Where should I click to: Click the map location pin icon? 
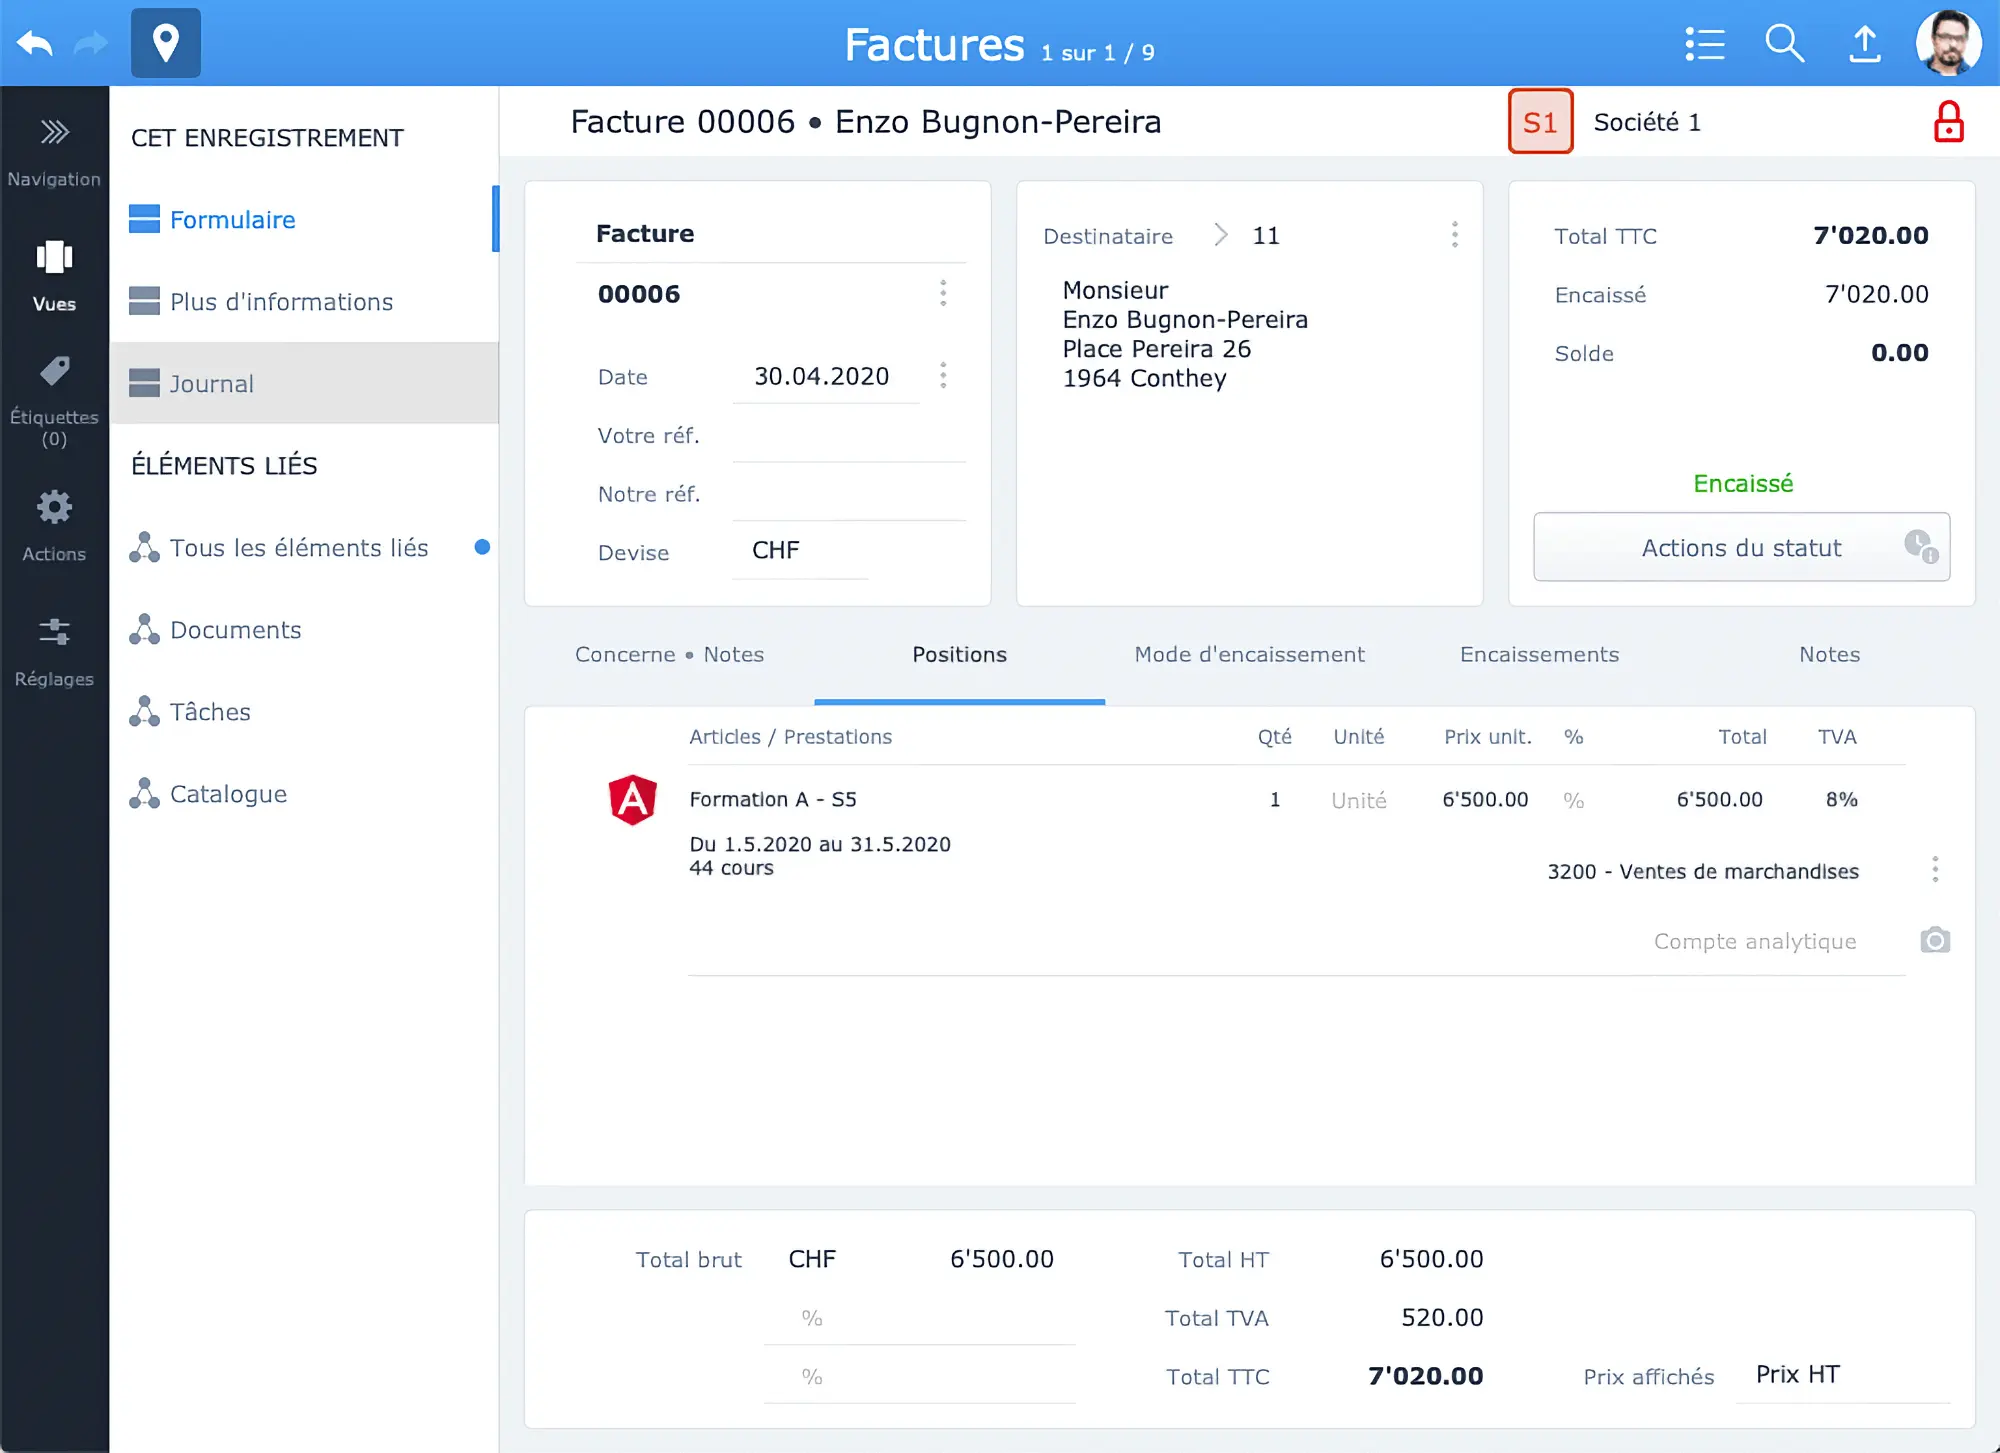(x=166, y=43)
